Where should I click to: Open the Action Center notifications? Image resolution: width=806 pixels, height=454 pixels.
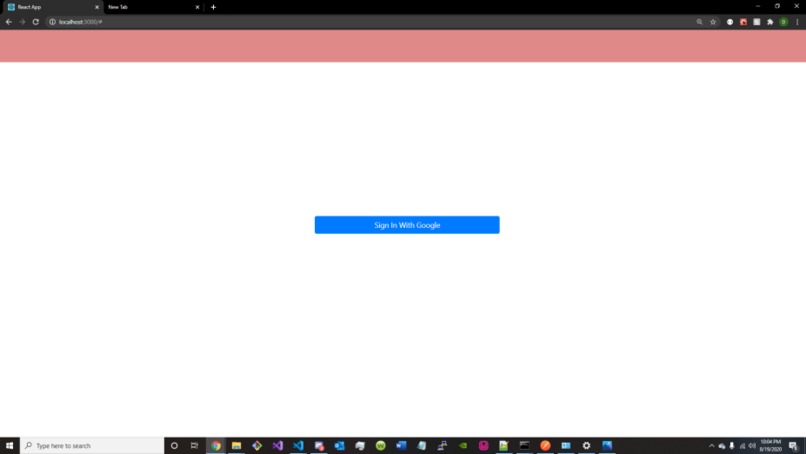point(793,446)
